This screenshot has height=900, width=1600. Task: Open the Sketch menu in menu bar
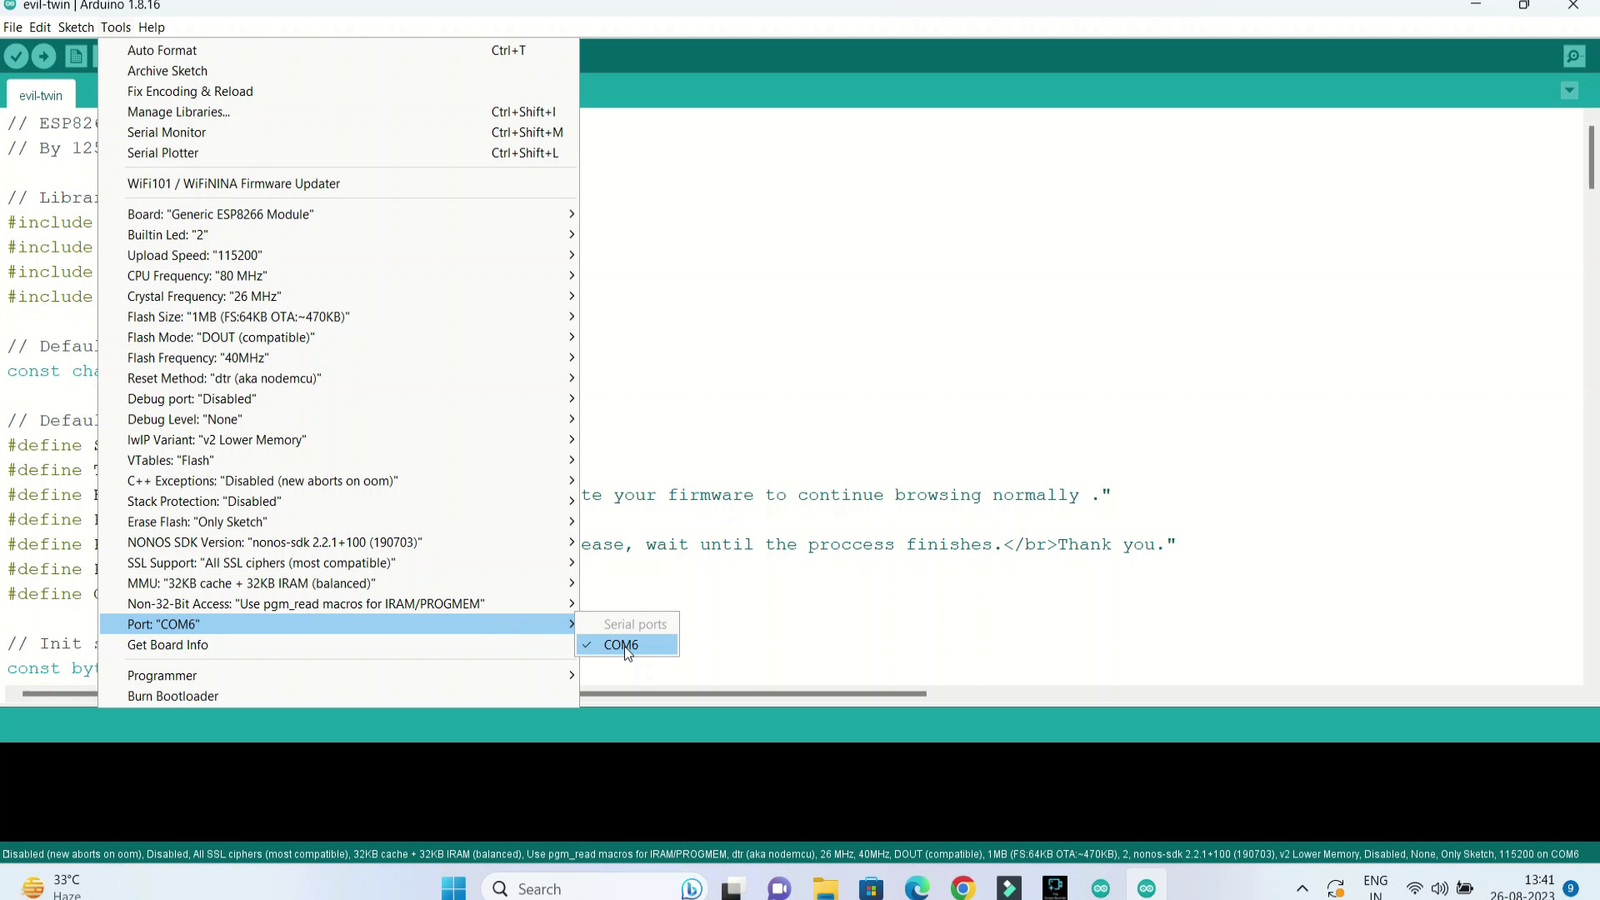point(75,27)
